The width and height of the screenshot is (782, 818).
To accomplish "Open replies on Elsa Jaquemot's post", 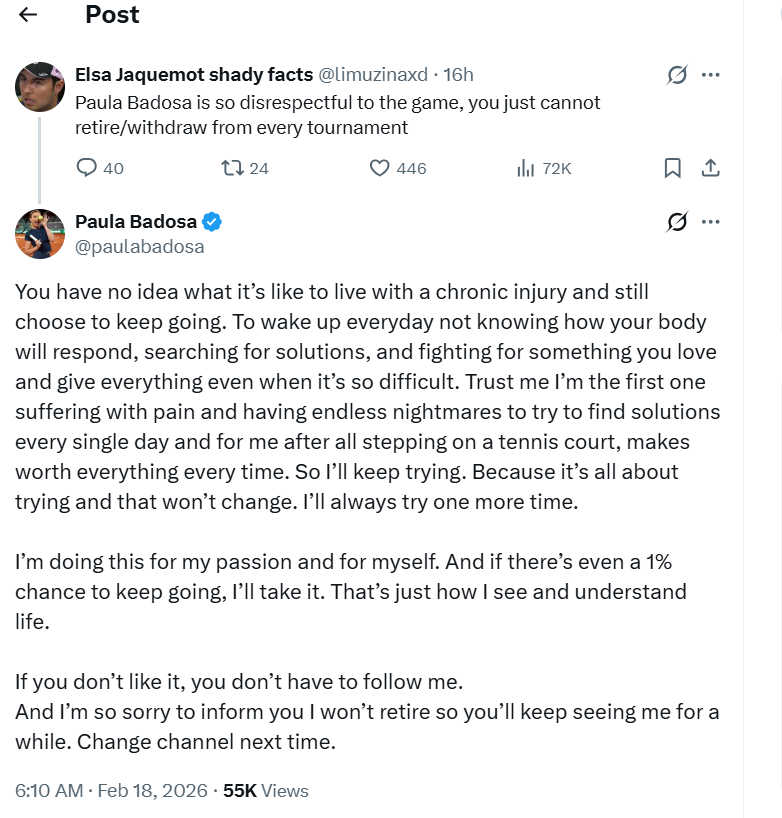I will tap(87, 168).
